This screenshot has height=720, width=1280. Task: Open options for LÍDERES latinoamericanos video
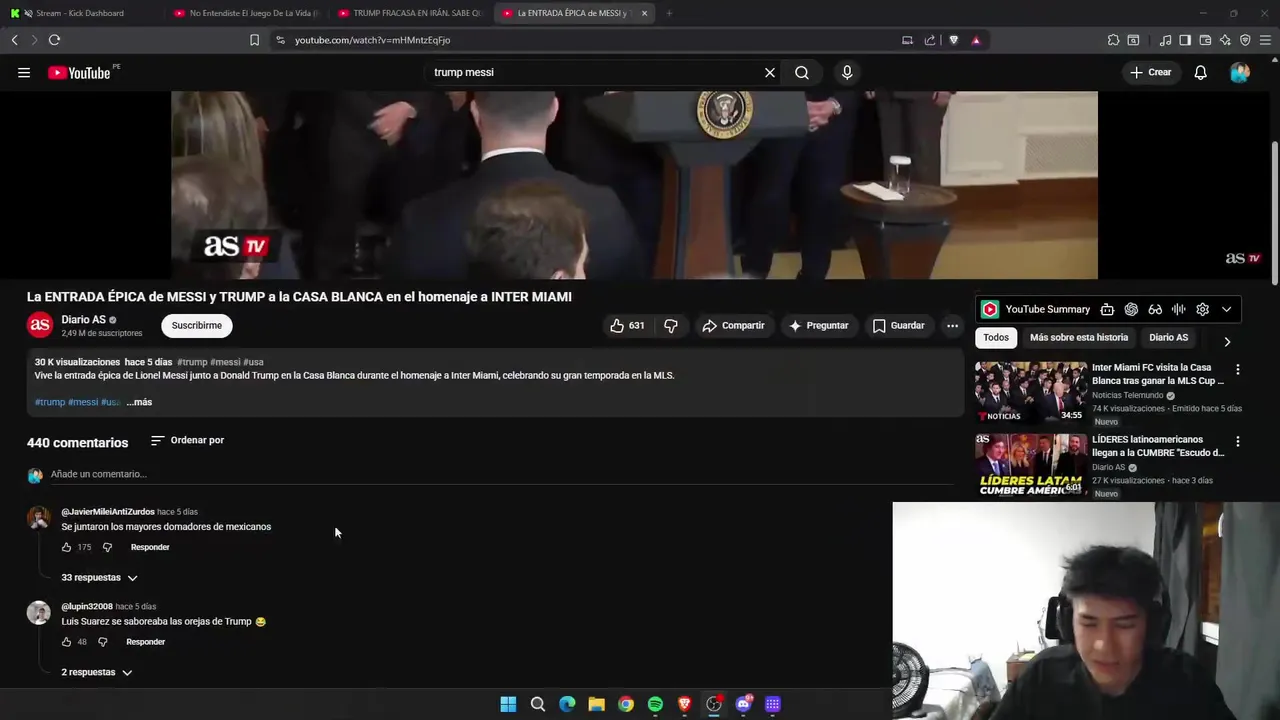(1238, 441)
